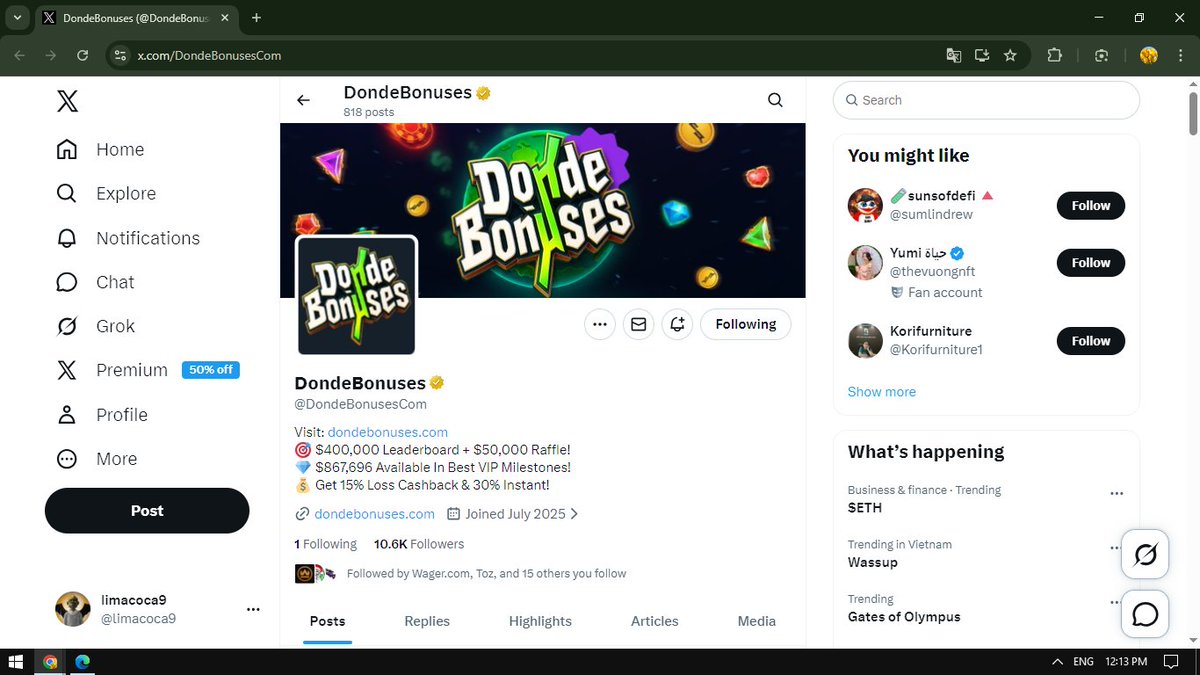The width and height of the screenshot is (1200, 675).
Task: Switch to the Highlights tab
Action: pyautogui.click(x=540, y=621)
